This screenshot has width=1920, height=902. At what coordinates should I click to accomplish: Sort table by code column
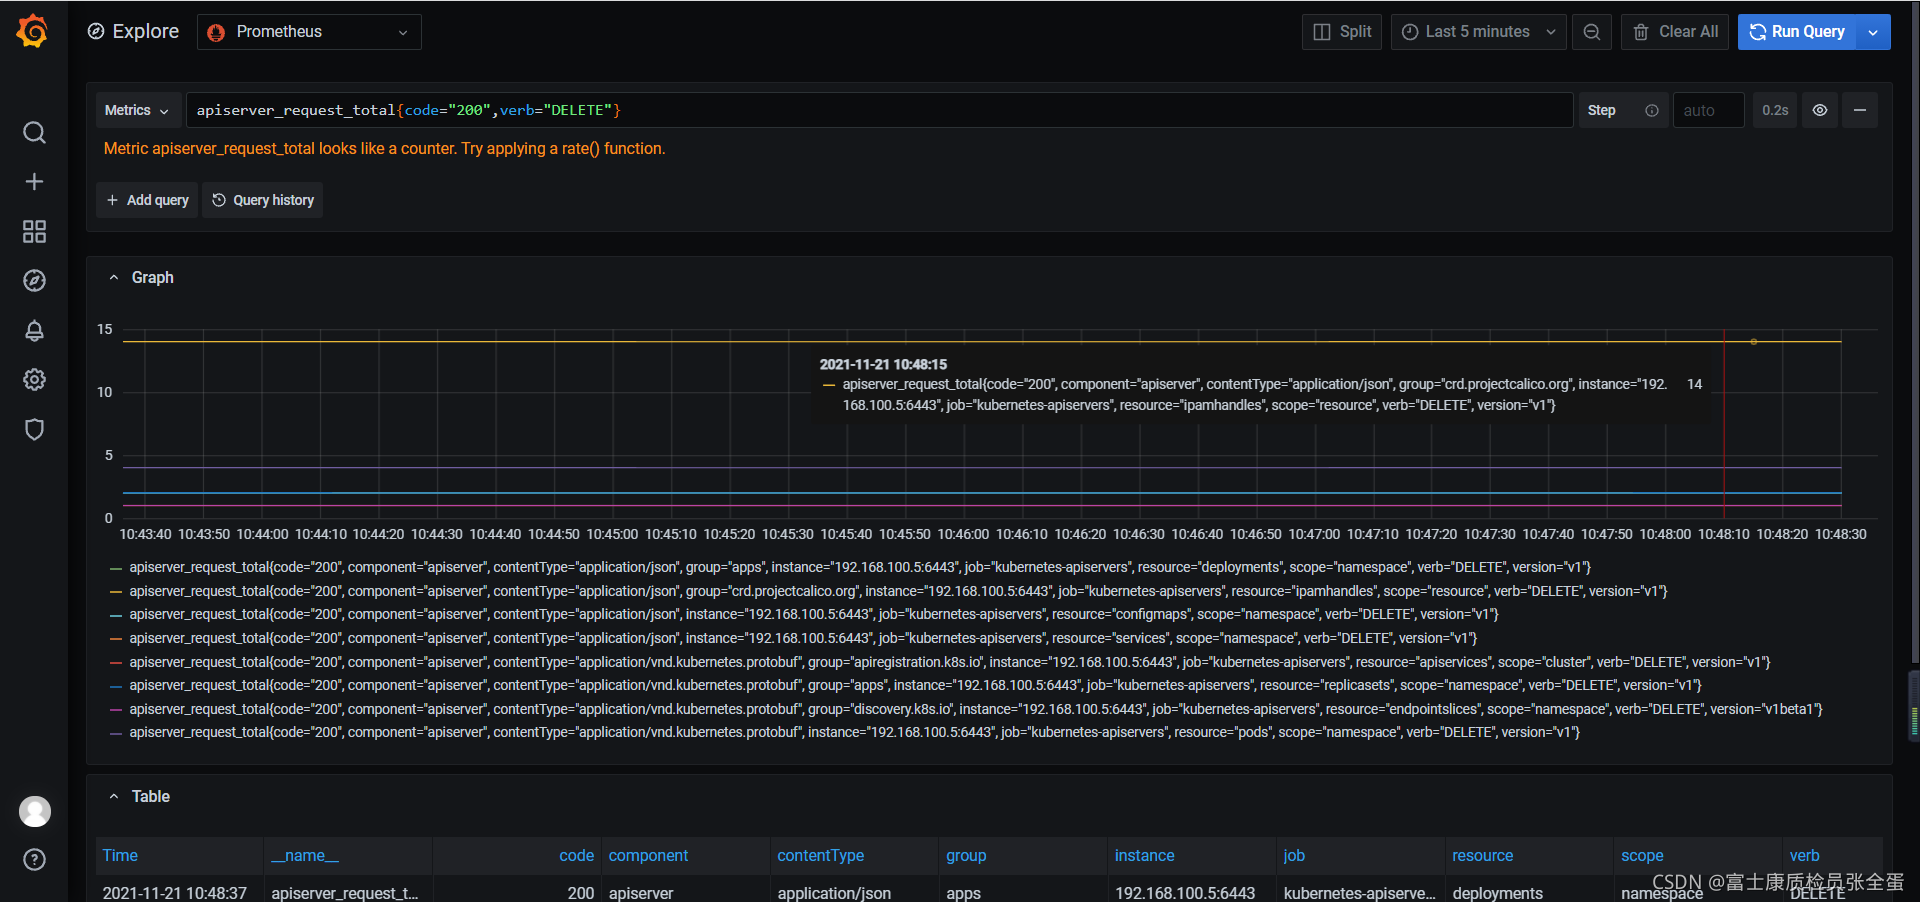pos(576,855)
